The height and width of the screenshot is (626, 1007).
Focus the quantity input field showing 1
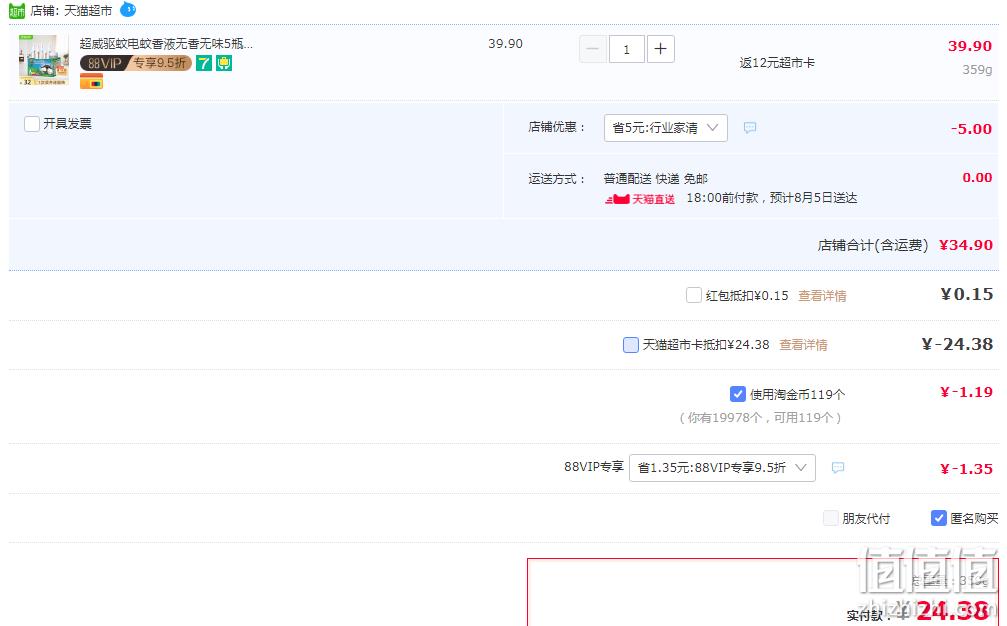pos(626,49)
